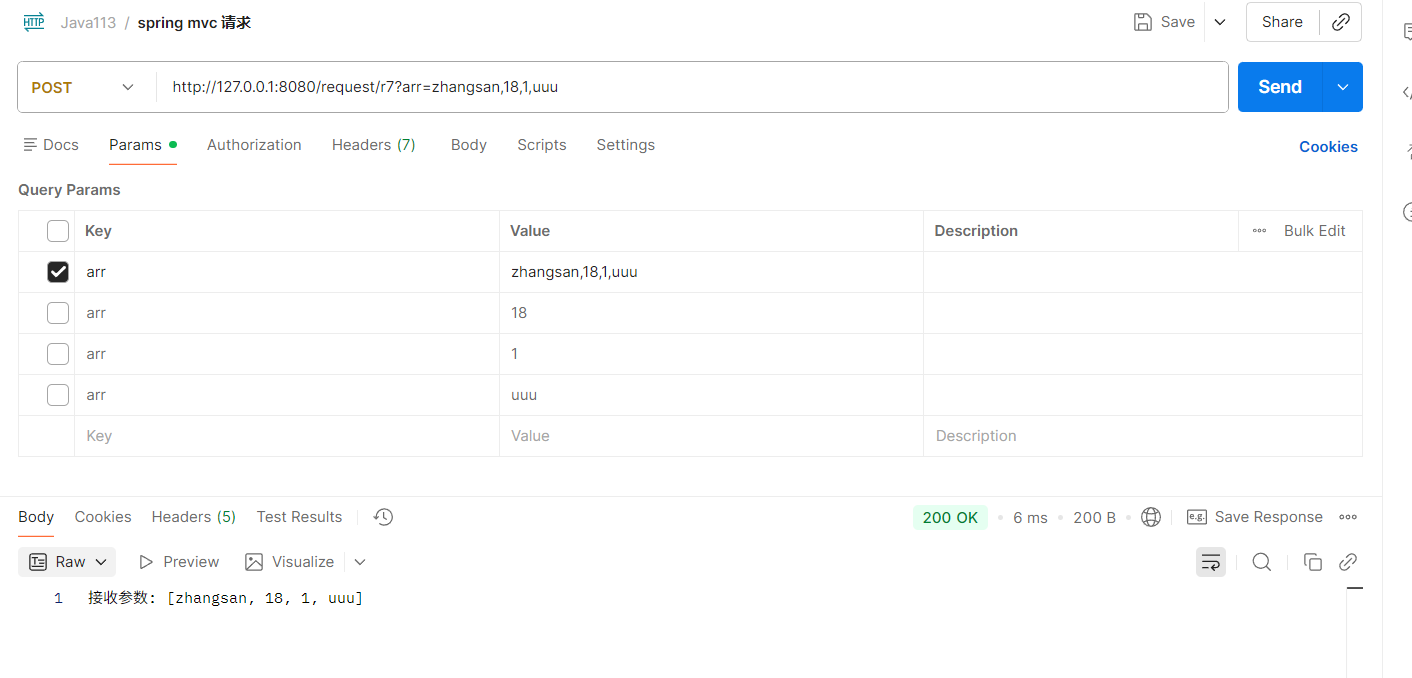Open the request Headers (7) tab
The width and height of the screenshot is (1412, 678).
(374, 145)
